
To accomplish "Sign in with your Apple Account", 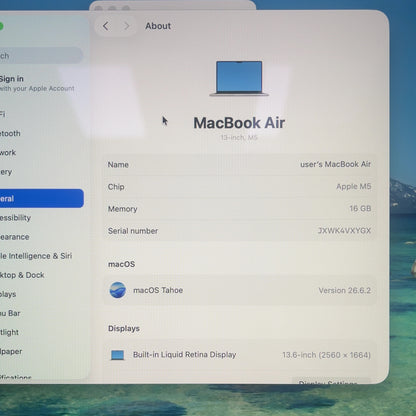I will click(x=37, y=83).
